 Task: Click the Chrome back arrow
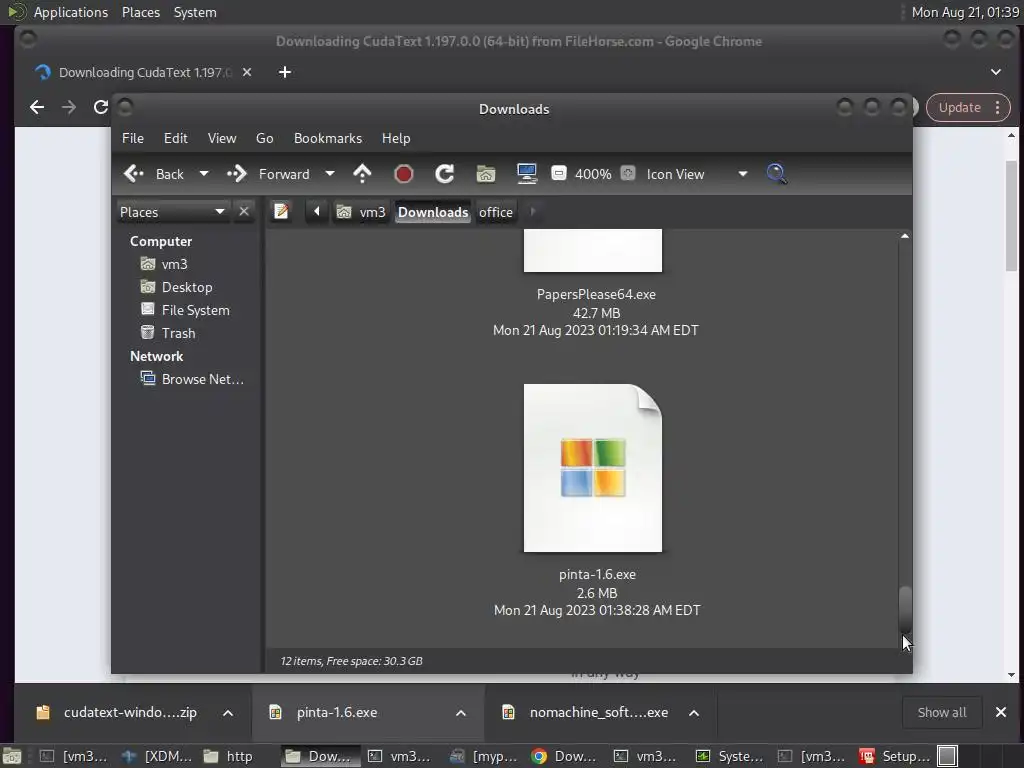pyautogui.click(x=37, y=107)
